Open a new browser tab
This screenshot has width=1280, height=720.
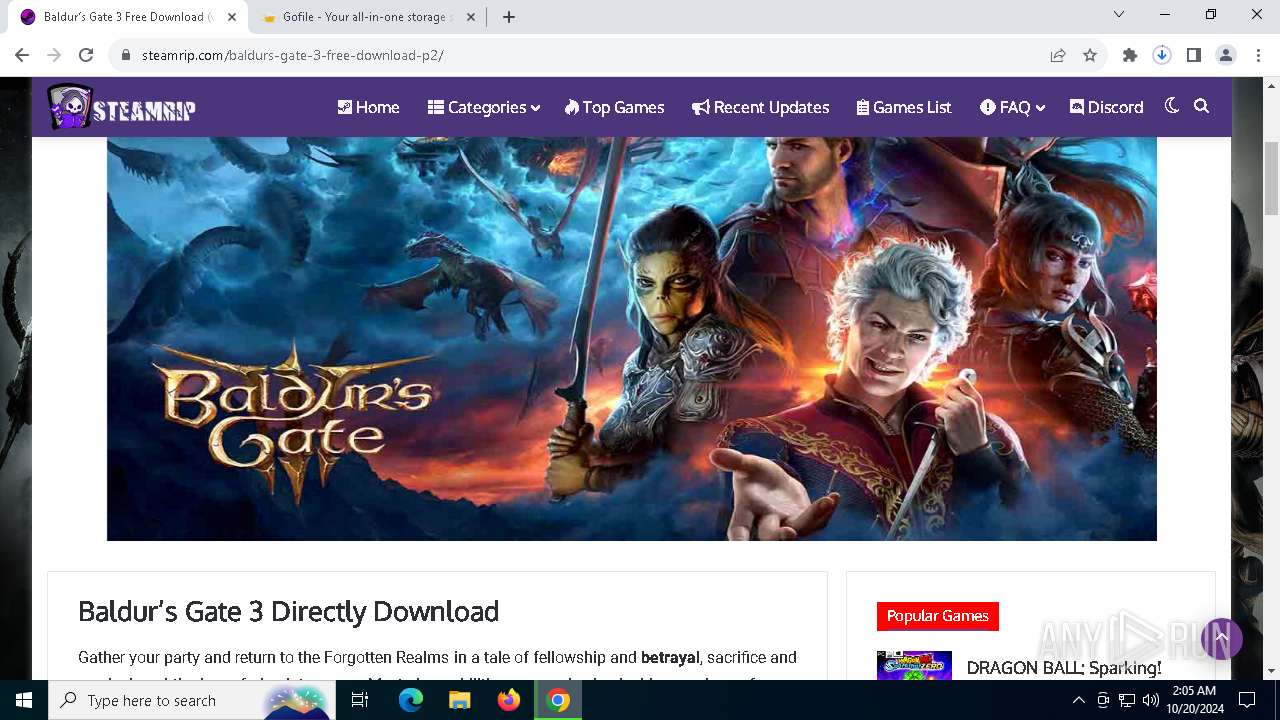pos(509,17)
